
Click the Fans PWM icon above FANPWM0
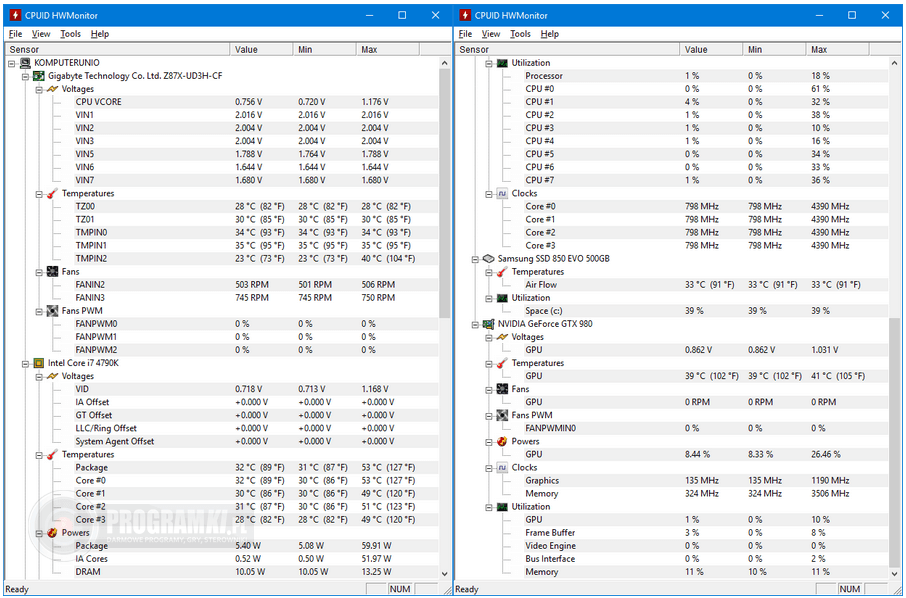tap(53, 311)
